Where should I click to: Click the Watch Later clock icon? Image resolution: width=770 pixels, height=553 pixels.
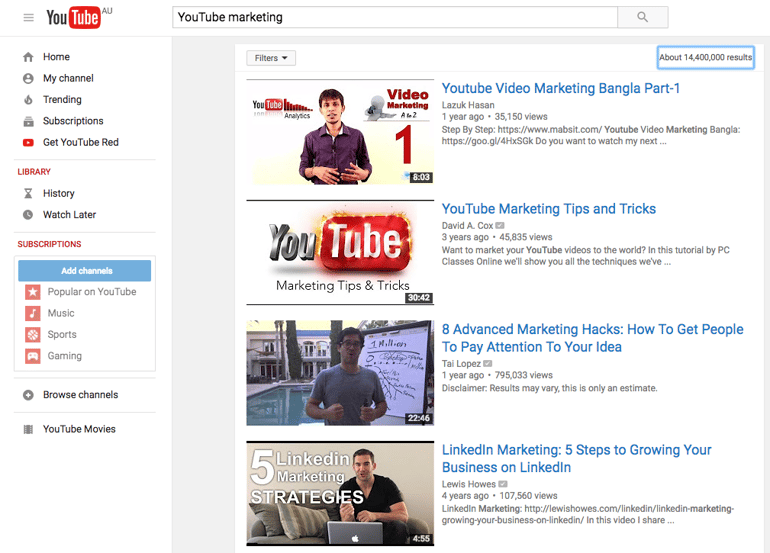click(28, 215)
